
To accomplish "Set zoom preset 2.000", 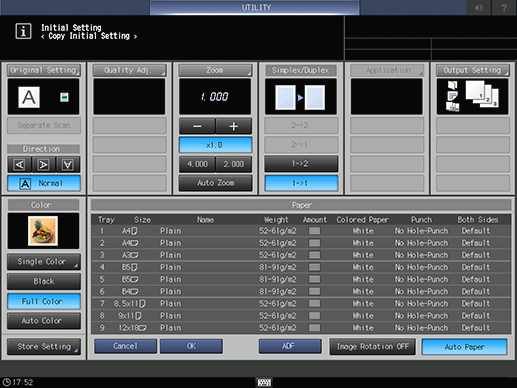I will 234,164.
